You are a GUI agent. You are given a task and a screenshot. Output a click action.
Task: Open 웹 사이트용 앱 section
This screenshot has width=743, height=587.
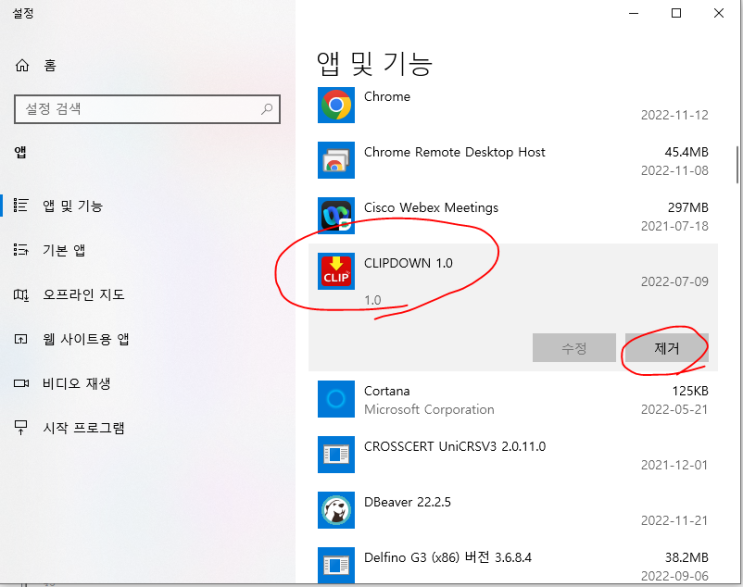(86, 339)
